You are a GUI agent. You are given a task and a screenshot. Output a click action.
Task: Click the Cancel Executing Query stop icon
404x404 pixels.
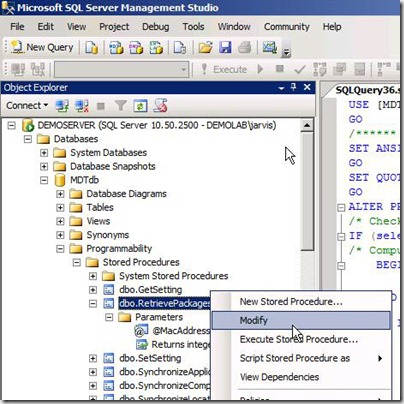(x=280, y=69)
